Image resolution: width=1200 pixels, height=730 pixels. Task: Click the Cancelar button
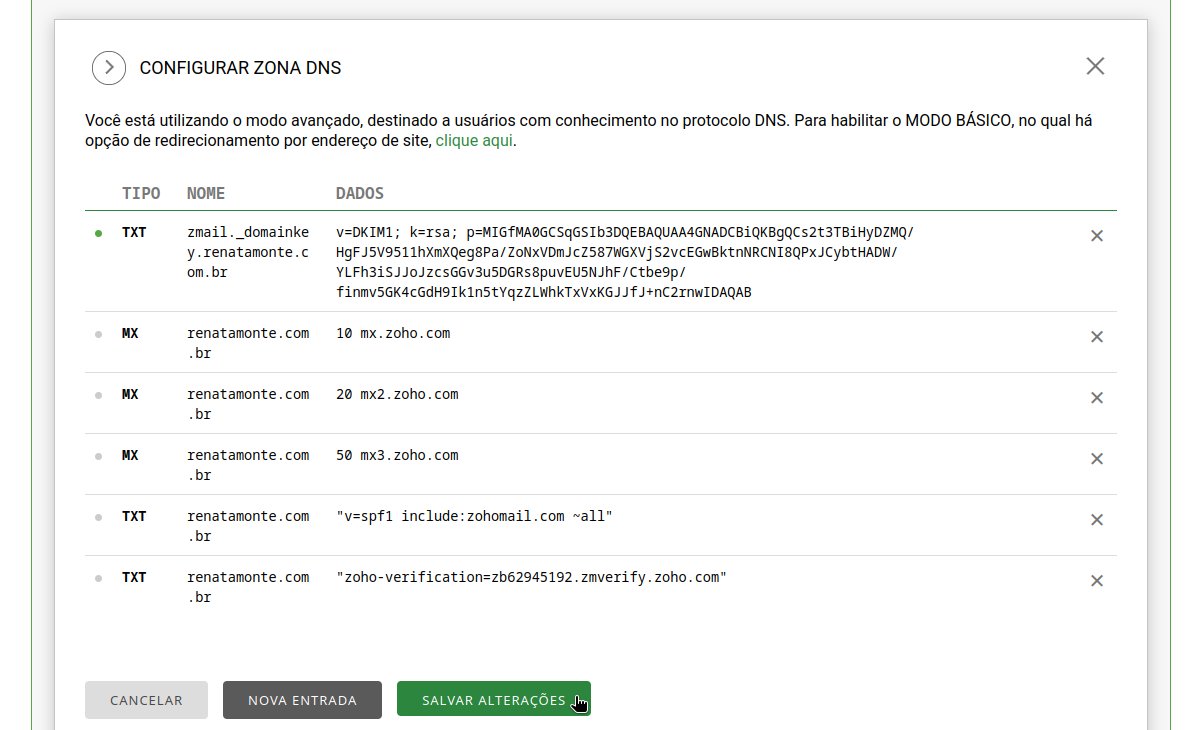[146, 700]
